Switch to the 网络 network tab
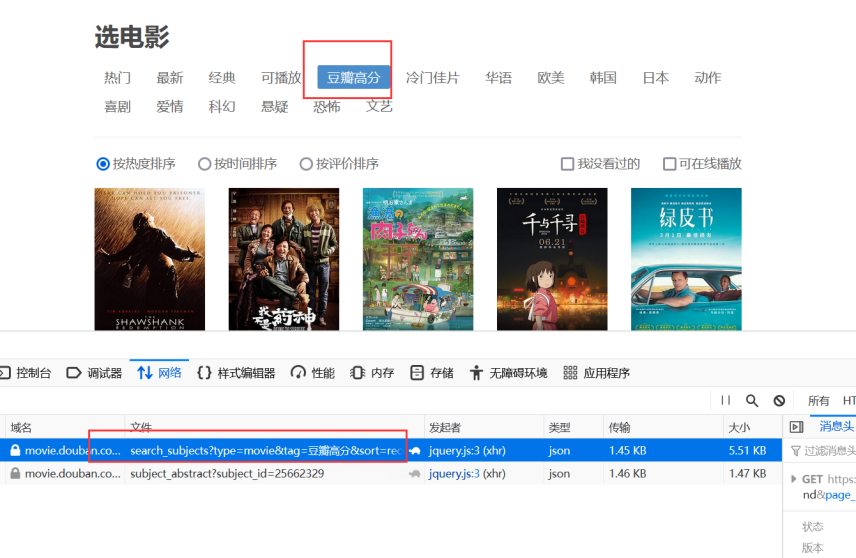Screen dimensions: 856x558 [159, 373]
